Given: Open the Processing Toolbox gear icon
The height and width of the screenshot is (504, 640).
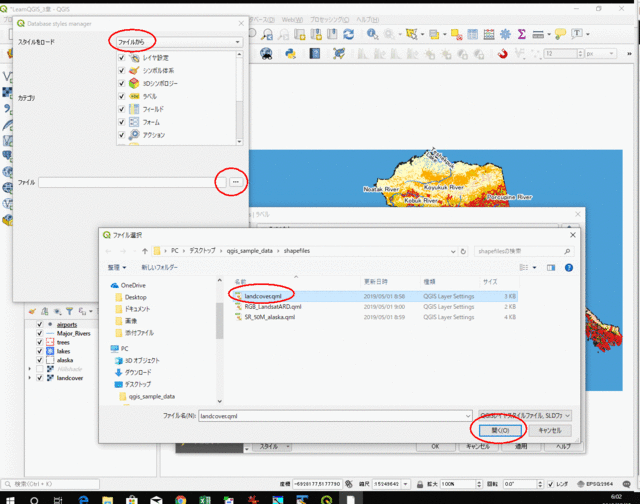Looking at the screenshot, I should [x=505, y=34].
